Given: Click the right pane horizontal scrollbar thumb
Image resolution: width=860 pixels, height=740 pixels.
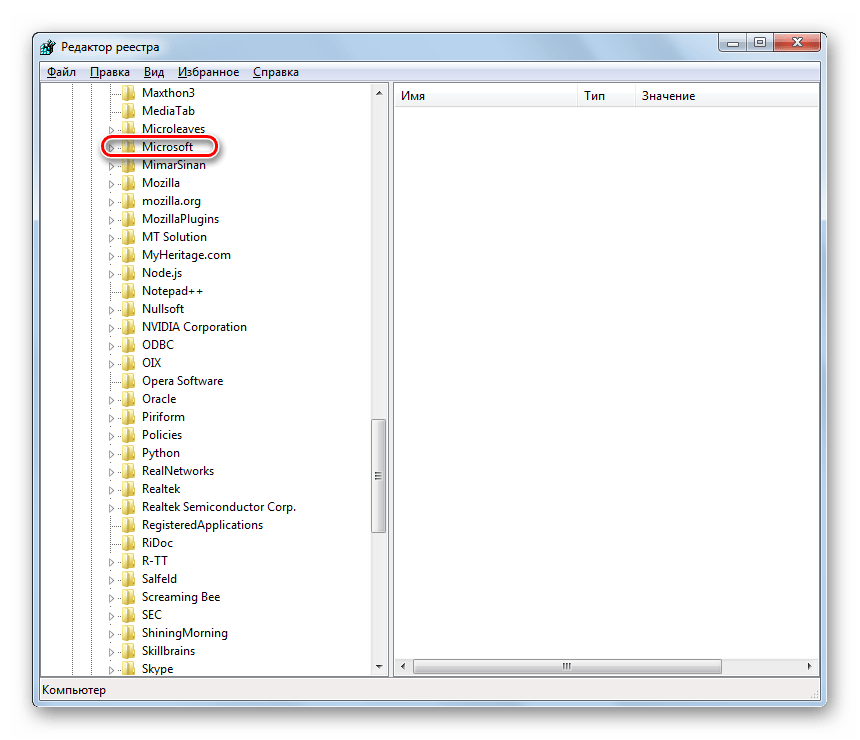Looking at the screenshot, I should coord(565,666).
